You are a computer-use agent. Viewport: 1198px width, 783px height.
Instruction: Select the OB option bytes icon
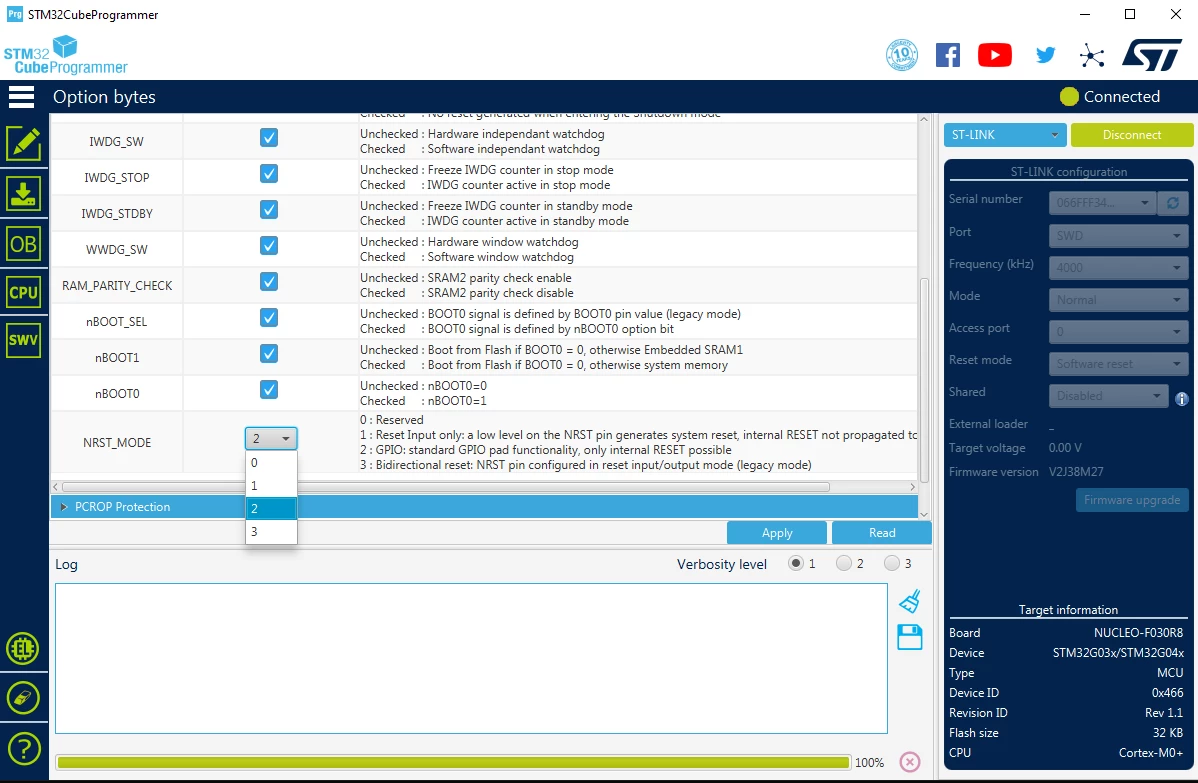click(24, 244)
